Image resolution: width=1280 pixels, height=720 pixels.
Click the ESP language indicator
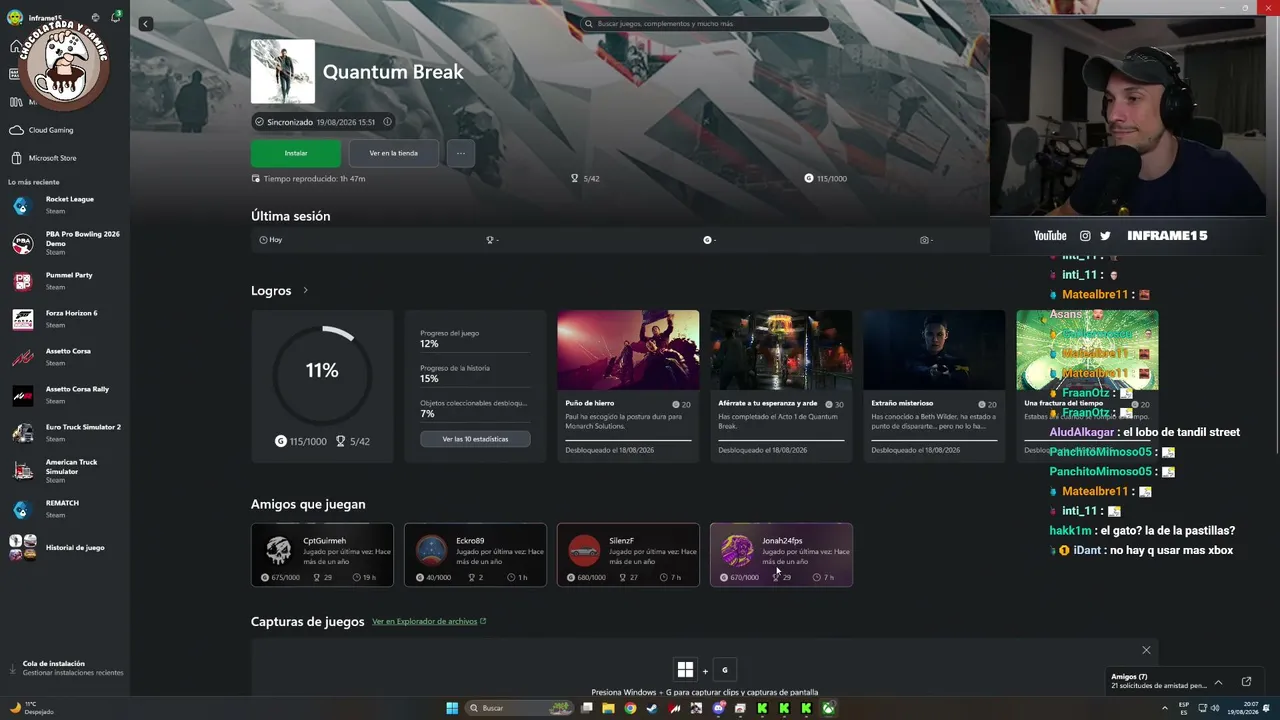tap(1184, 708)
